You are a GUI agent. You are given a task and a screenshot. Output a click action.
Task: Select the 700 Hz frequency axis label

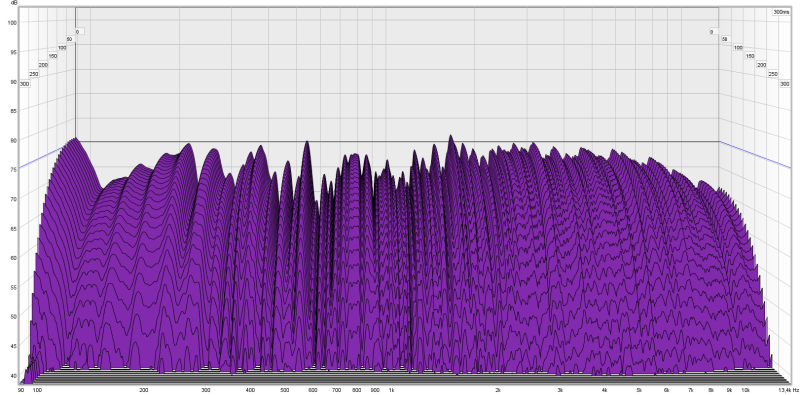point(336,390)
